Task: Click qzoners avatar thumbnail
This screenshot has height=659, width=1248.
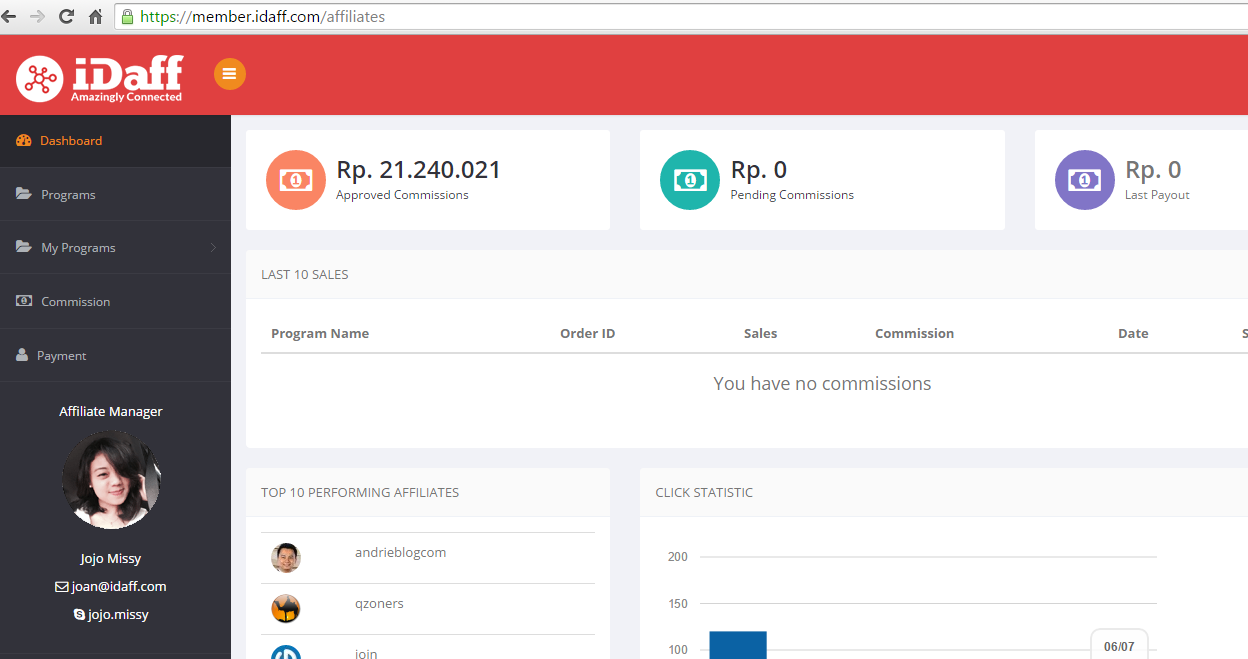Action: pyautogui.click(x=286, y=608)
